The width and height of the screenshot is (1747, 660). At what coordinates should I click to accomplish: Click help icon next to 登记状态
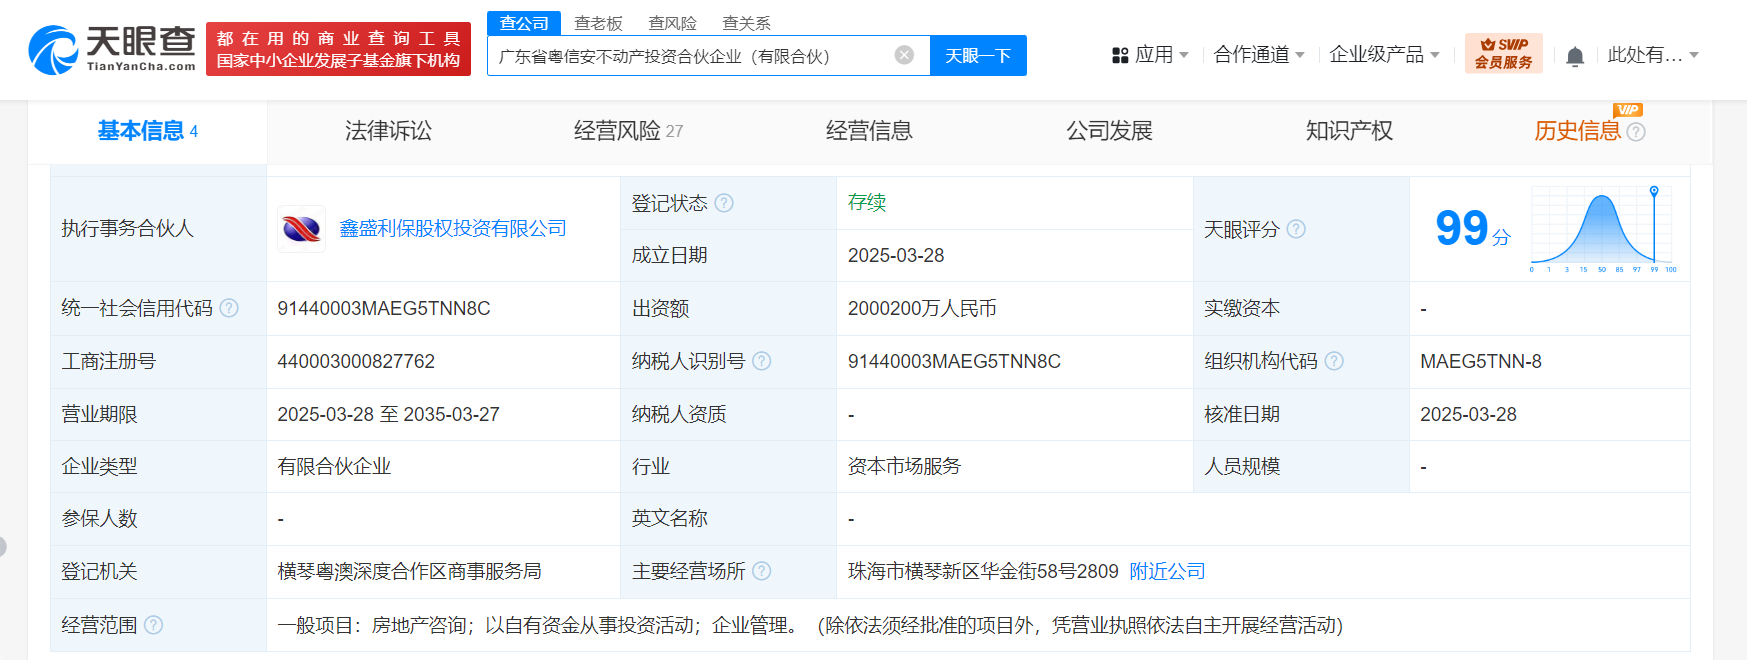(724, 203)
